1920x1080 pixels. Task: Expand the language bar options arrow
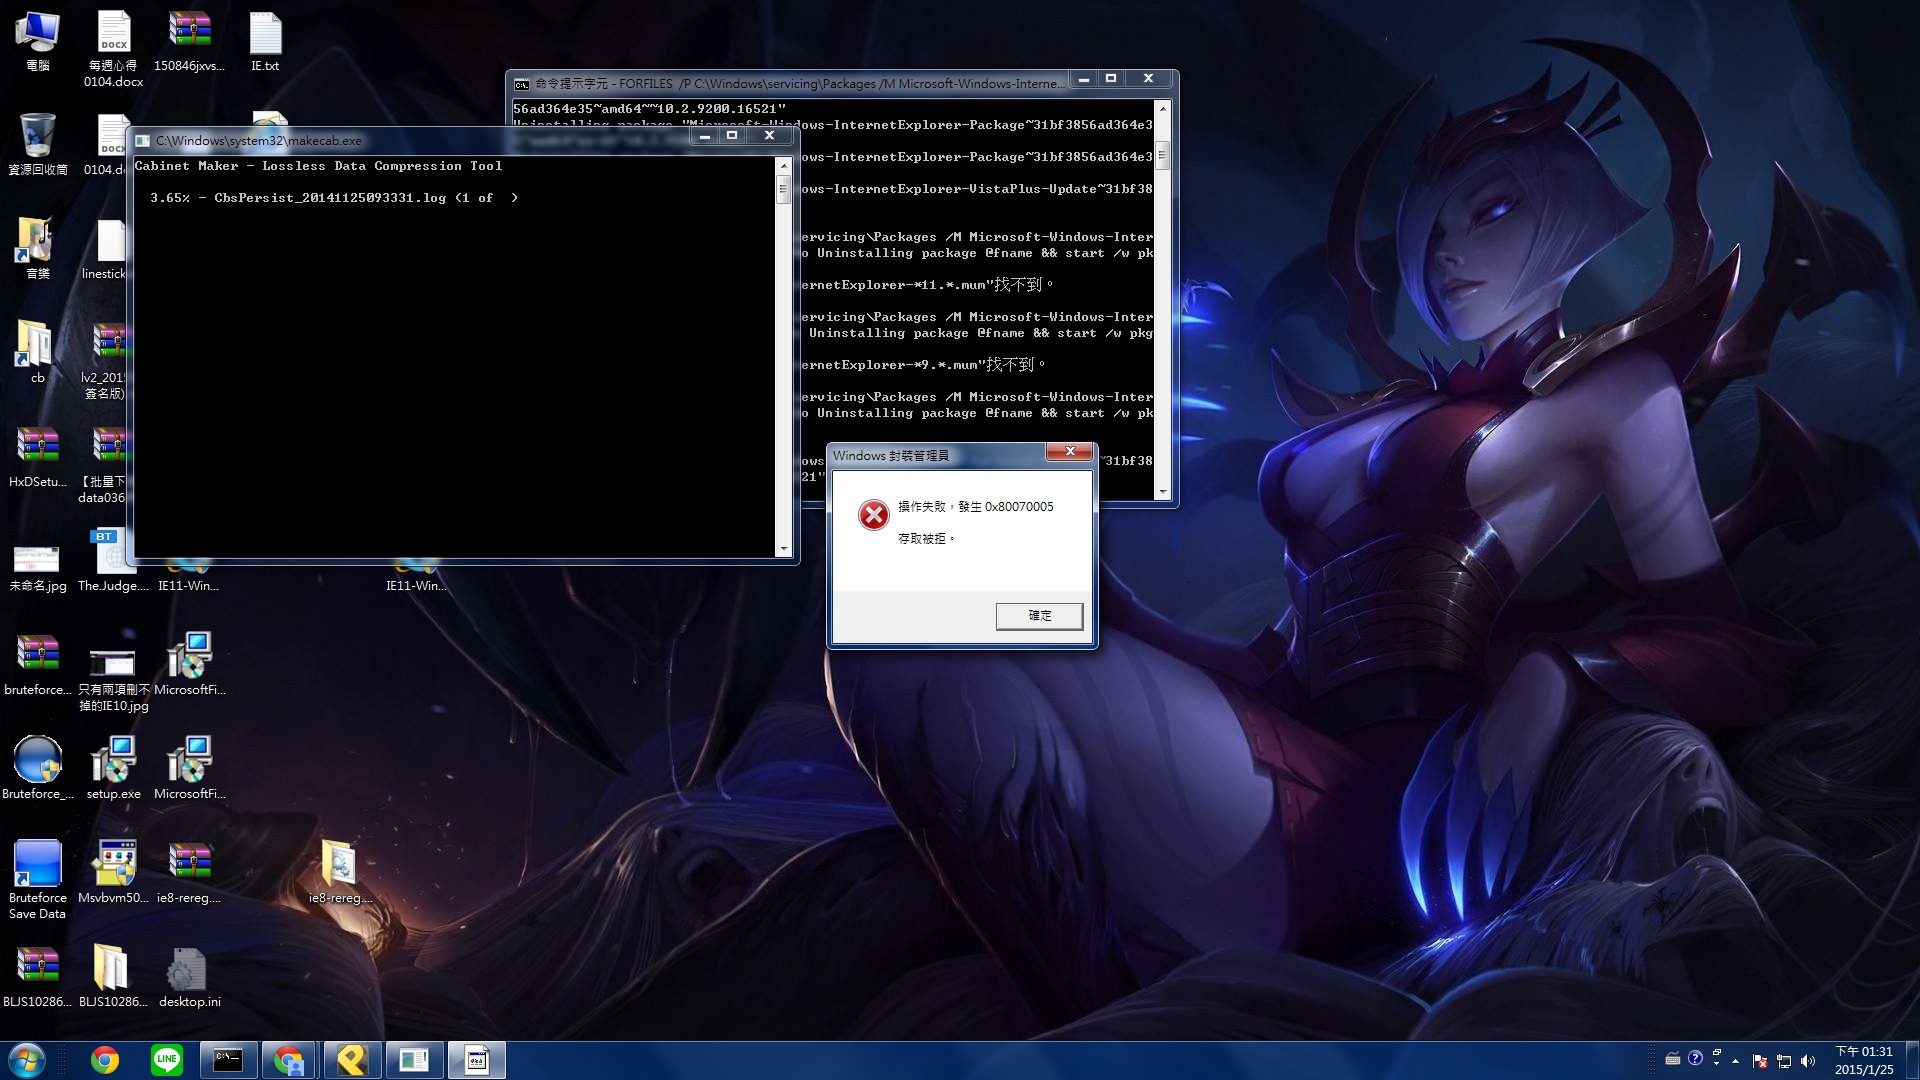point(1717,1065)
